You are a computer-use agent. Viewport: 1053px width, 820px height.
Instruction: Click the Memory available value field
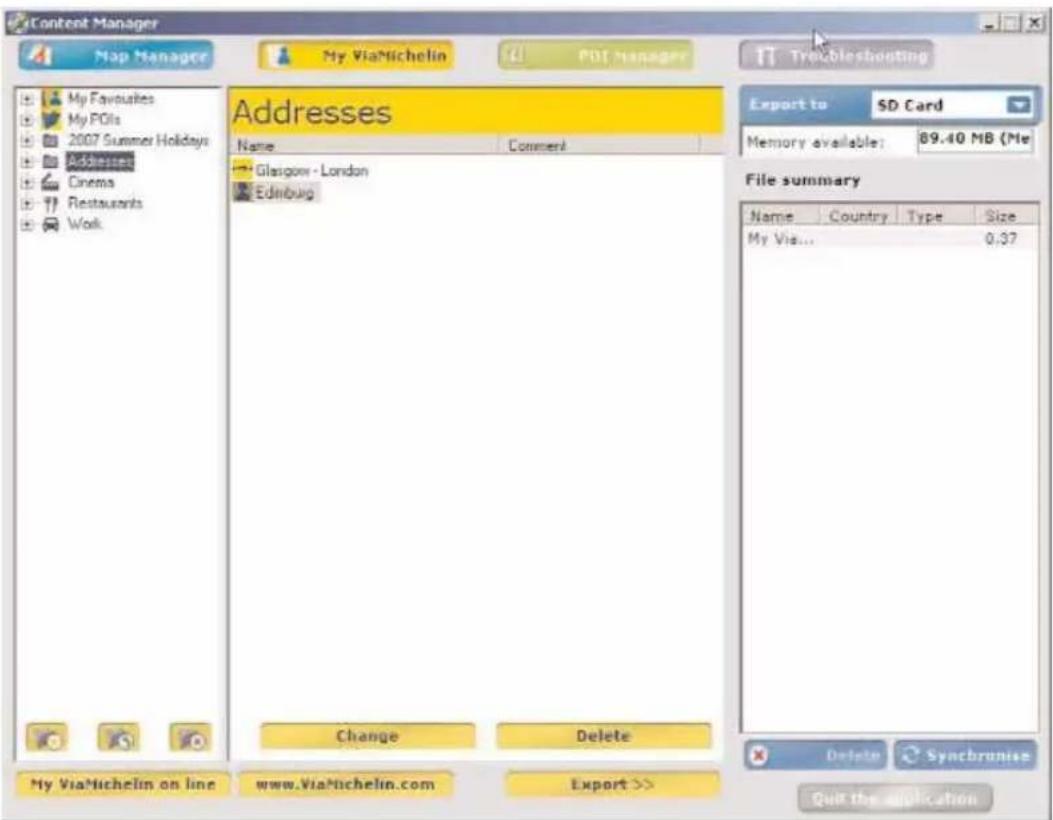pos(975,140)
